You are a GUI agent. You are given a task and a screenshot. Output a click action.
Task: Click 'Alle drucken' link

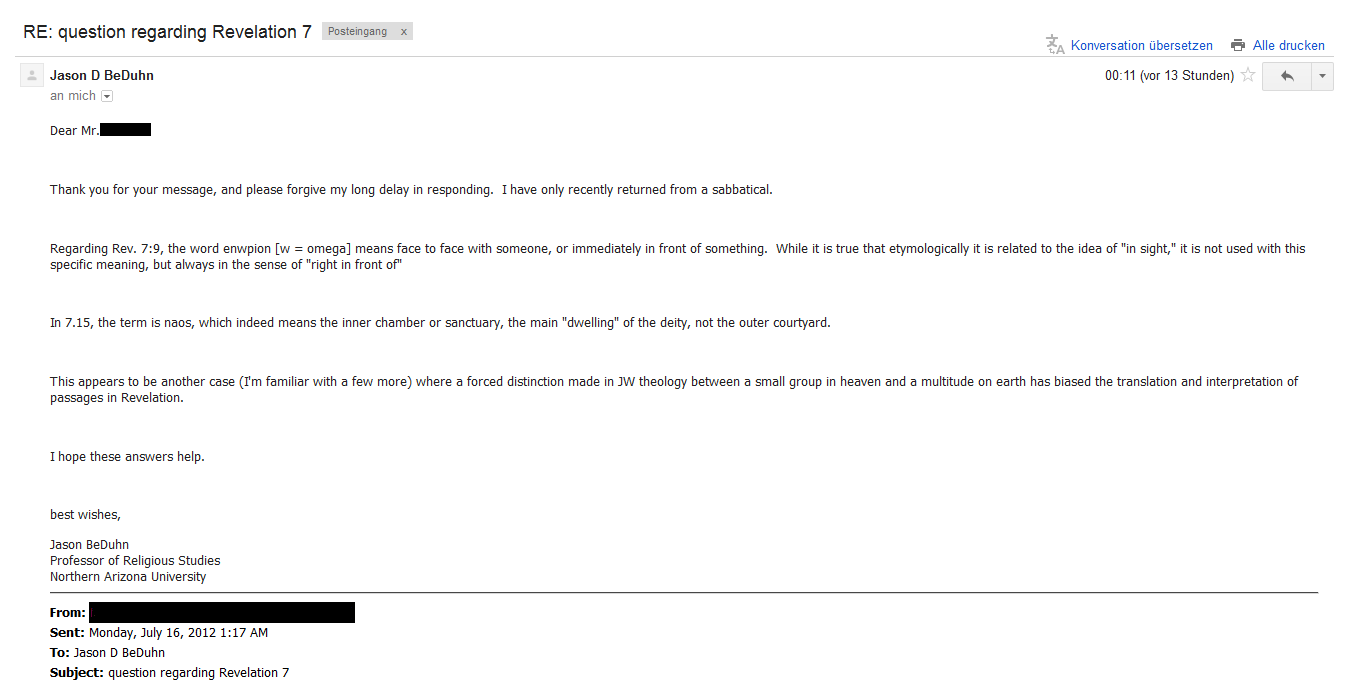1289,45
